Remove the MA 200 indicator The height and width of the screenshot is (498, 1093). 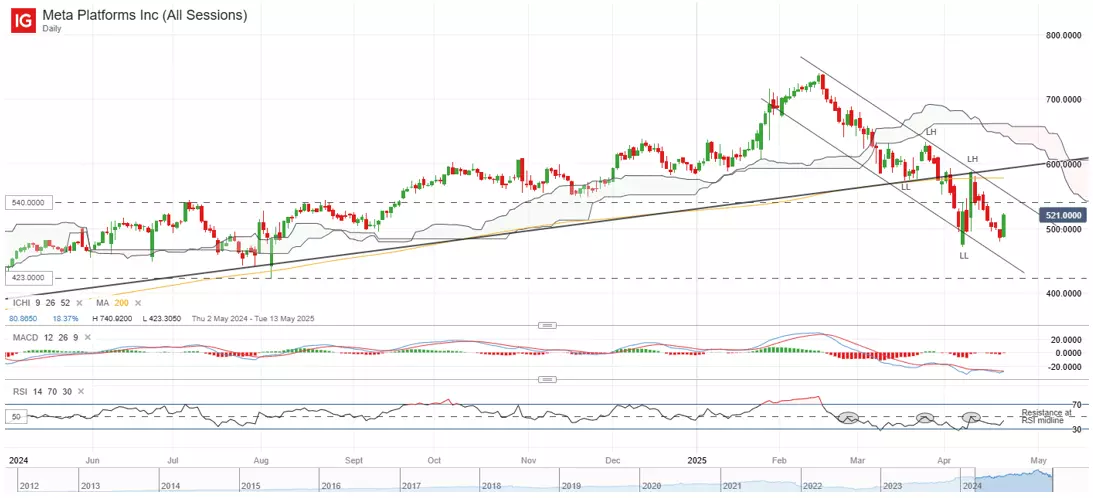137,303
